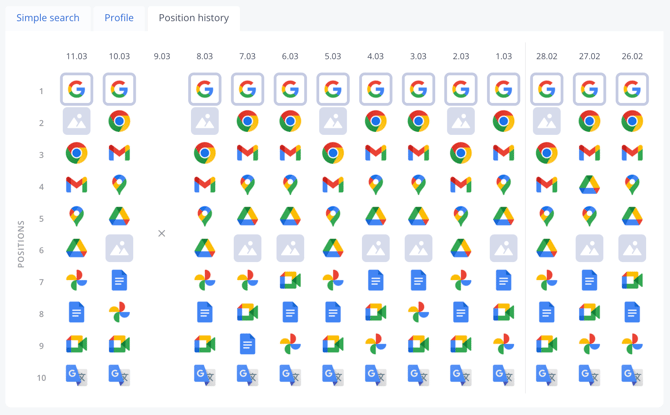Select the Chrome icon in the 5.03 column
This screenshot has height=415, width=670.
tap(333, 154)
